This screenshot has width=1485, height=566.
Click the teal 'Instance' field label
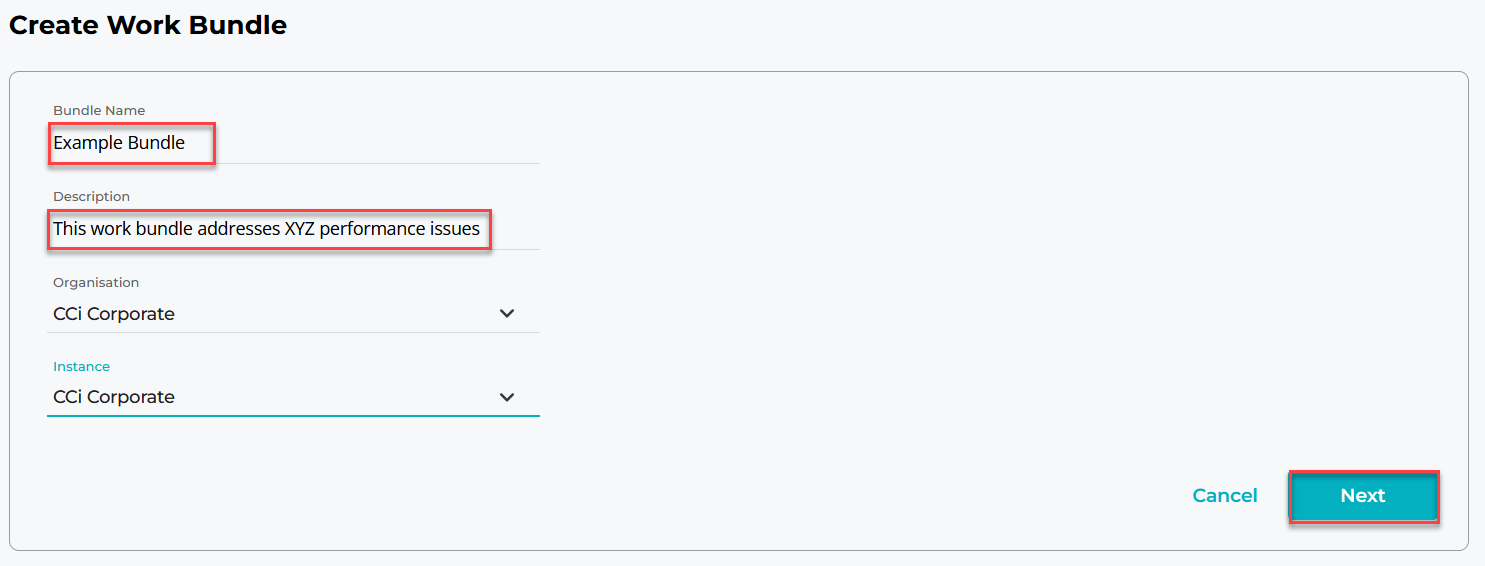click(x=81, y=366)
